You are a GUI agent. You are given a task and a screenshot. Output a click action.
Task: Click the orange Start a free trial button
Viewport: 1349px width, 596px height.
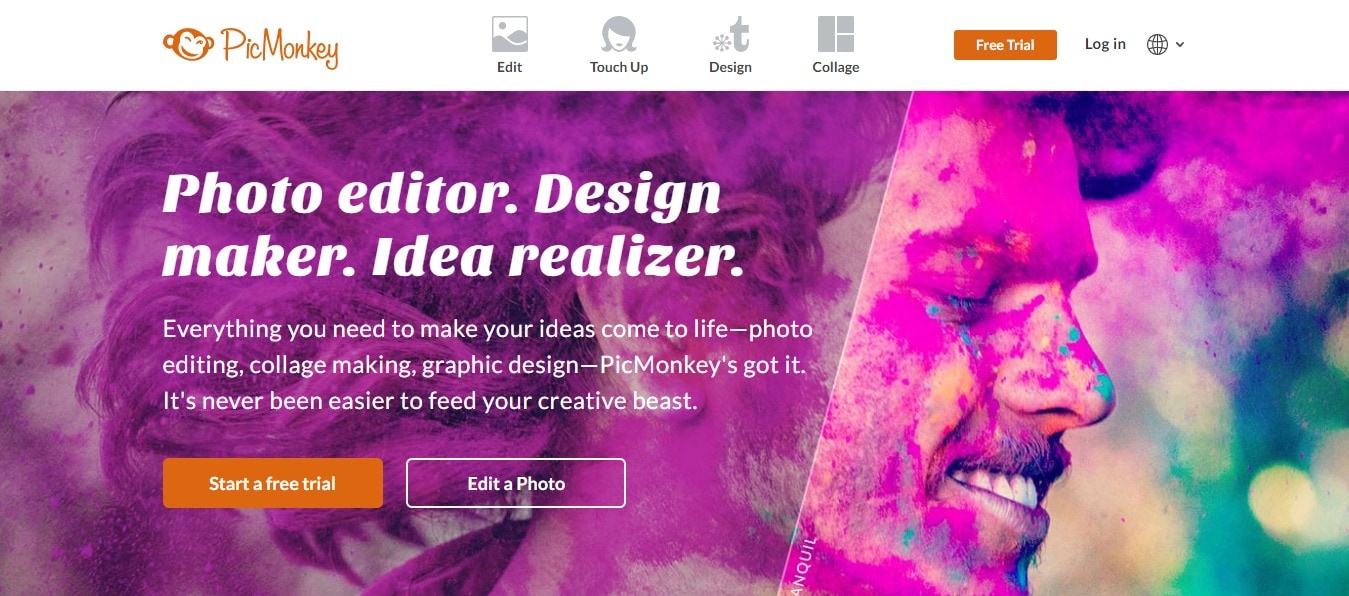coord(273,483)
